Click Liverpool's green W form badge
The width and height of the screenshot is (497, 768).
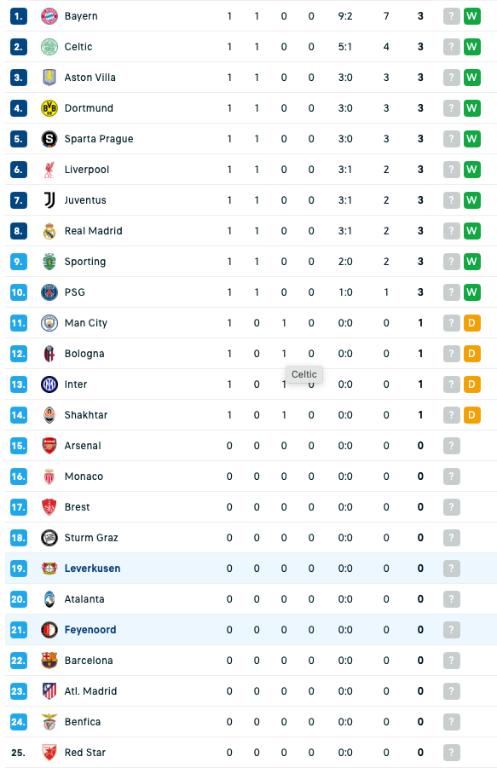click(x=472, y=169)
